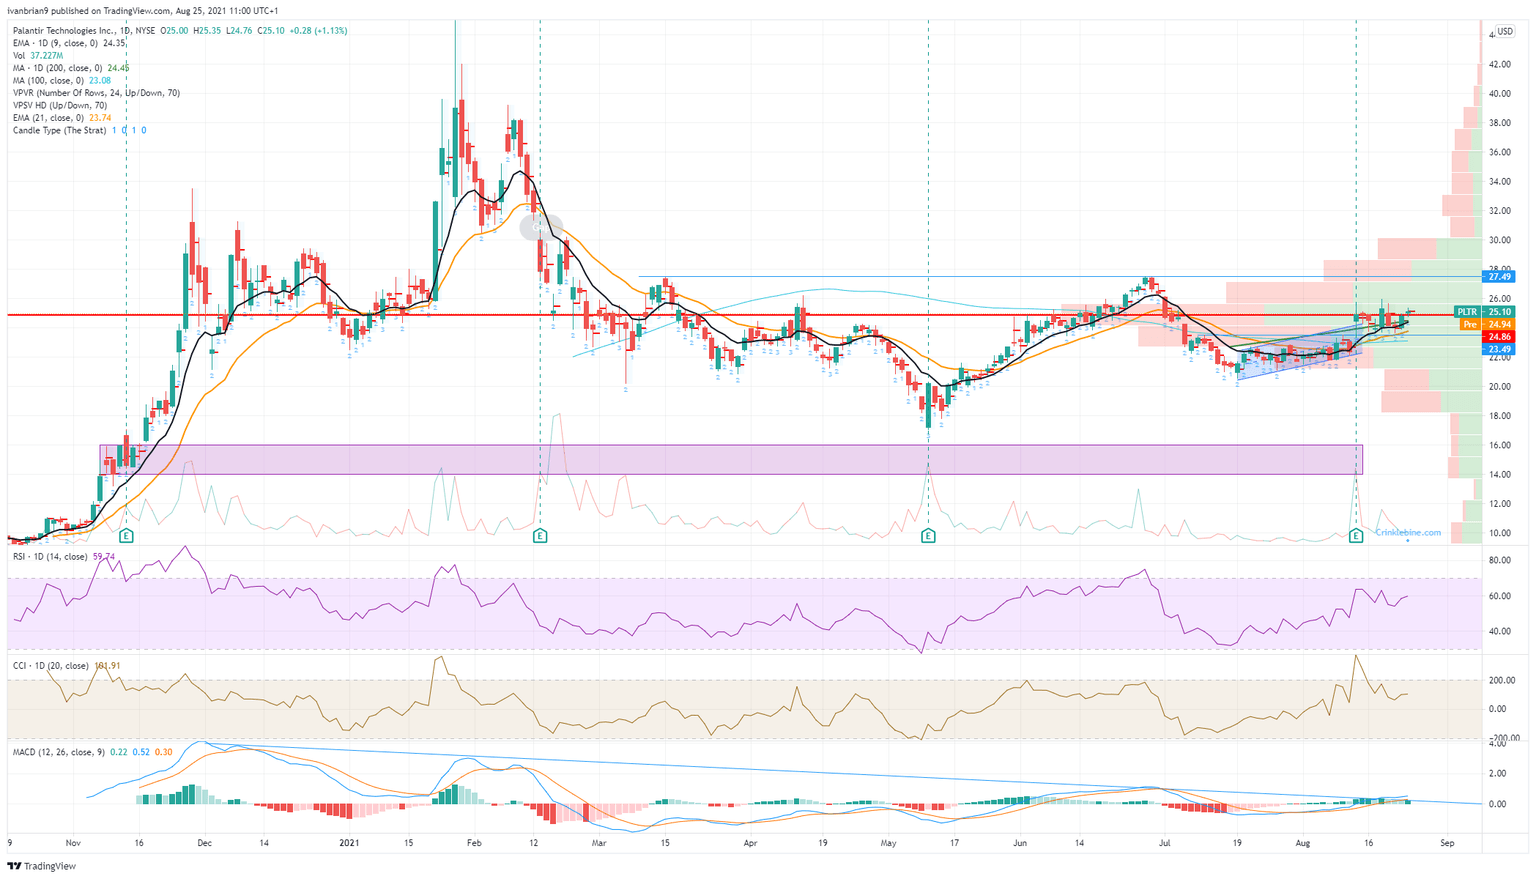1536x879 pixels.
Task: Click the Sep label on the date axis
Action: [1447, 844]
